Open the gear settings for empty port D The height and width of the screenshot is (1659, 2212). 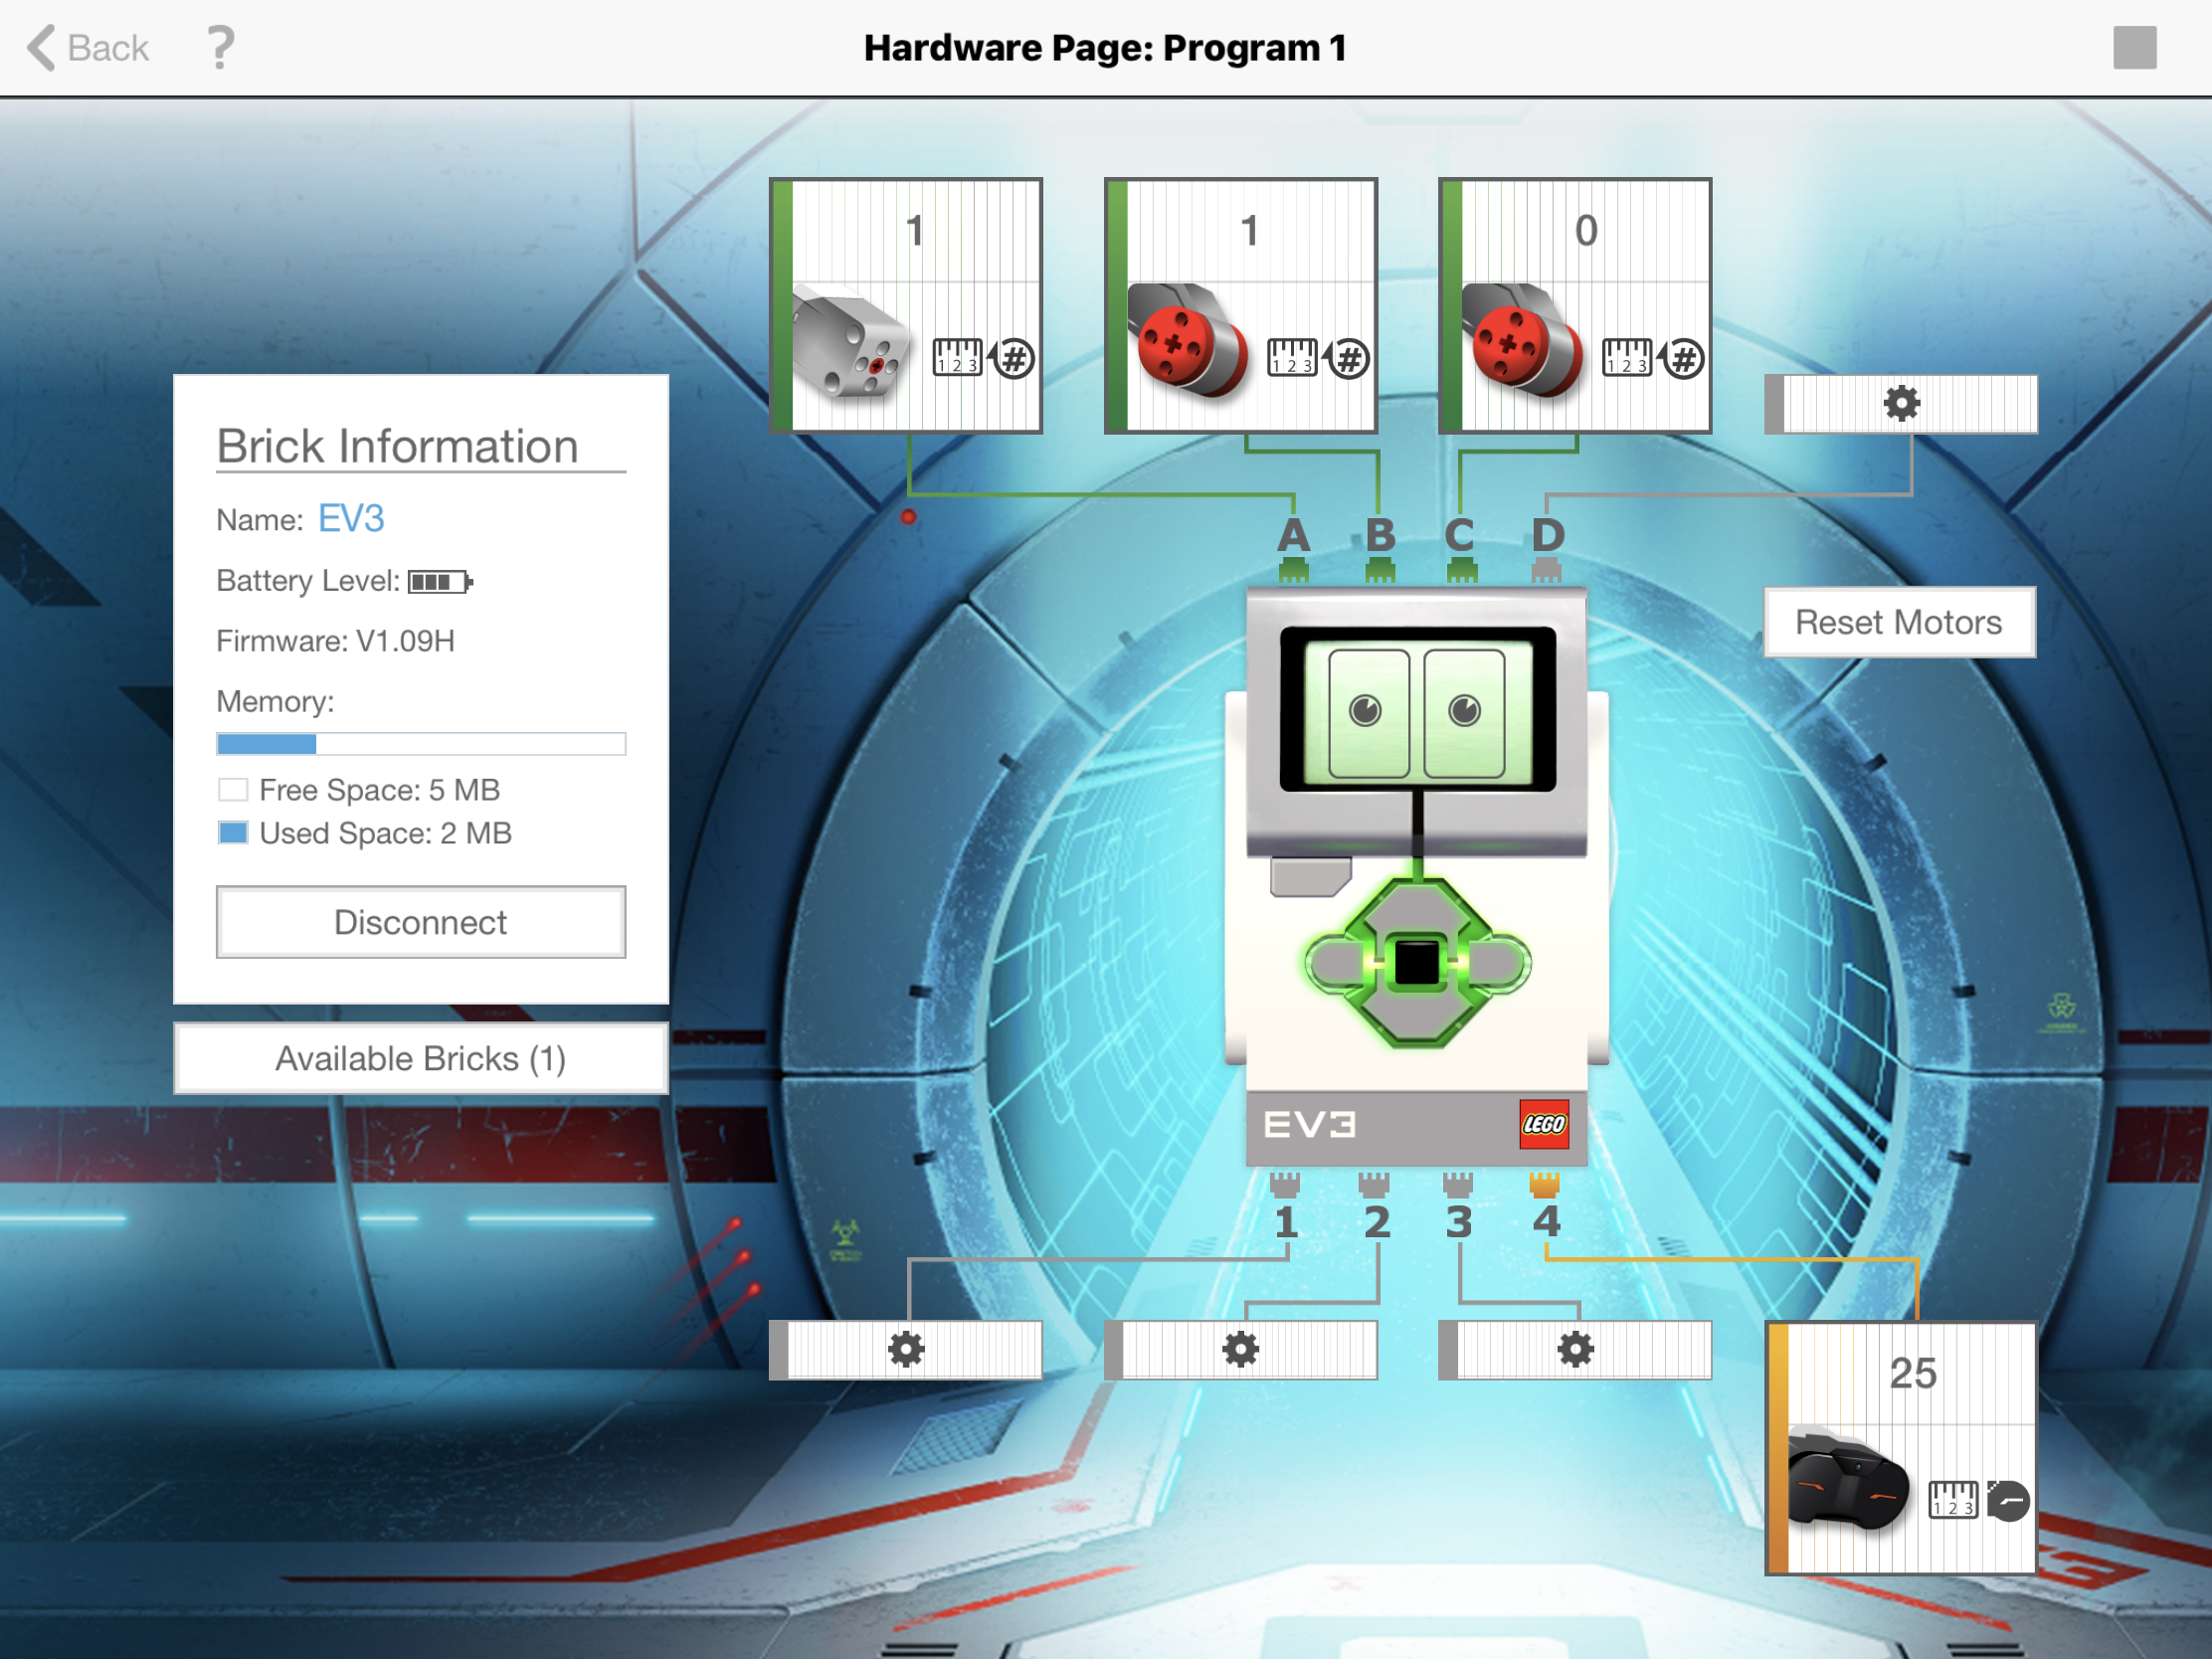(1902, 404)
